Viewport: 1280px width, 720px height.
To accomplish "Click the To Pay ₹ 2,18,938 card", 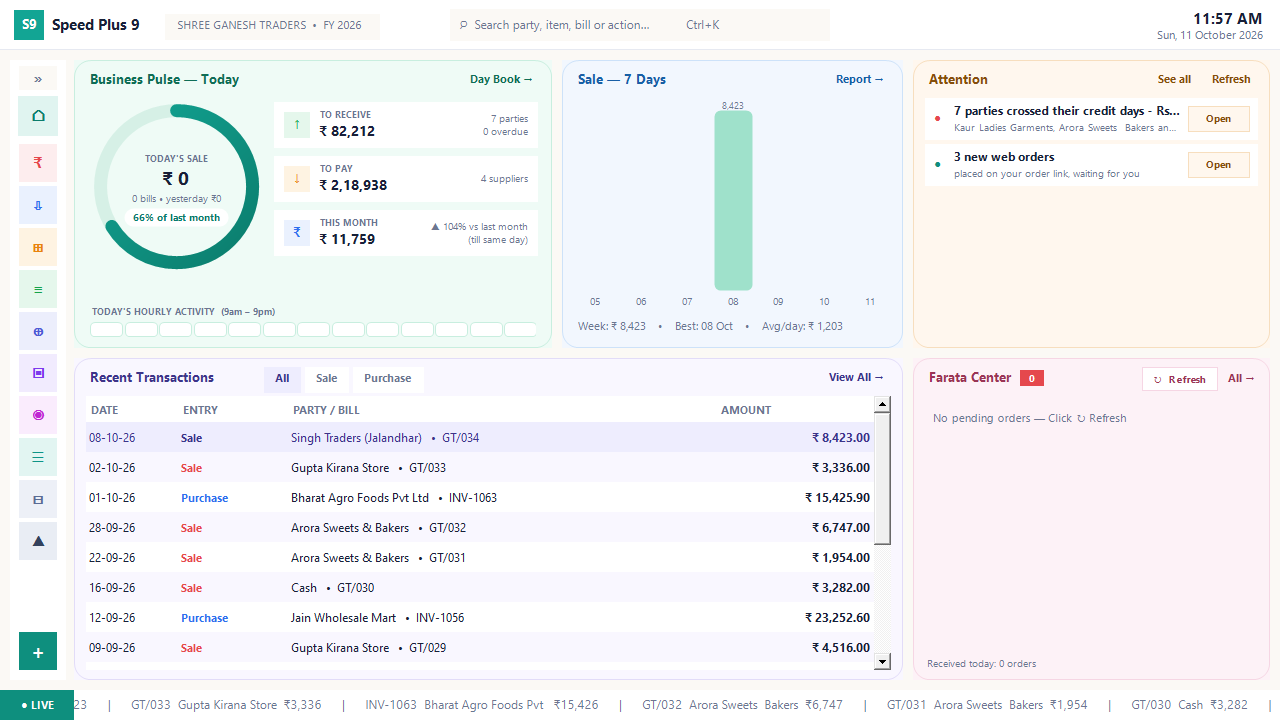I will 406,179.
